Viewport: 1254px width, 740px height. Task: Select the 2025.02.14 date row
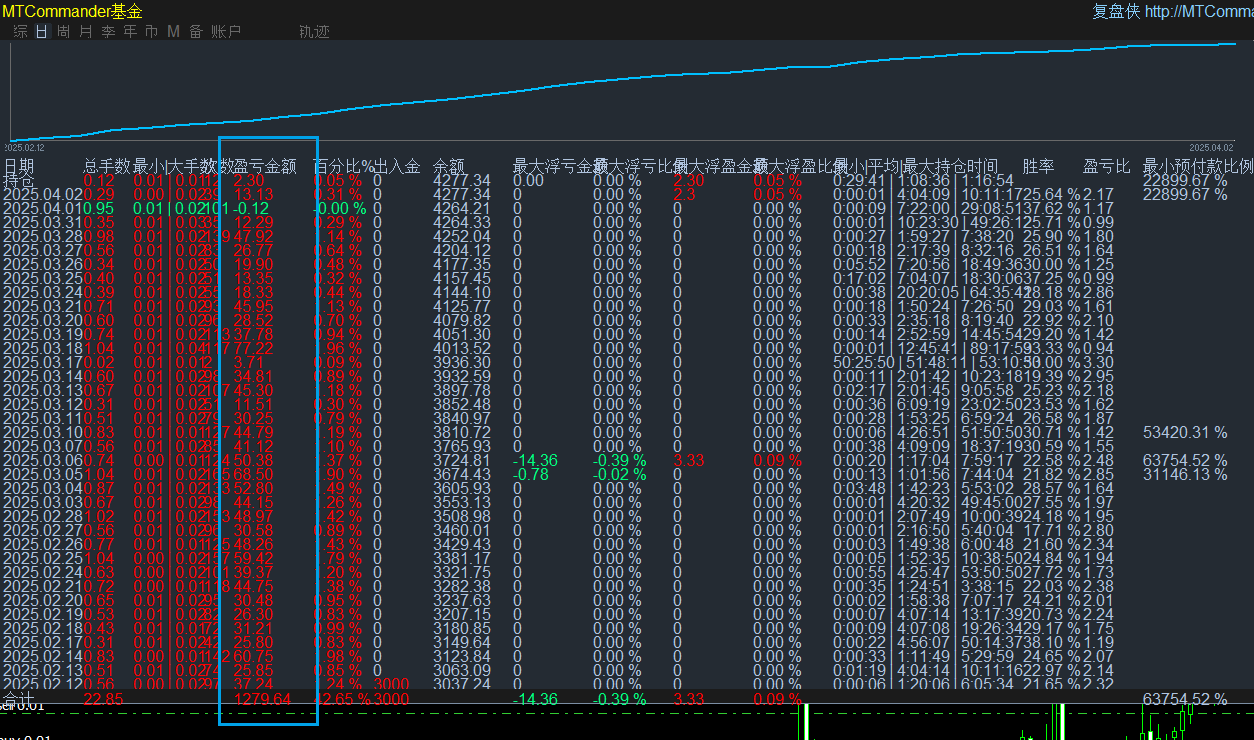pyautogui.click(x=43, y=656)
